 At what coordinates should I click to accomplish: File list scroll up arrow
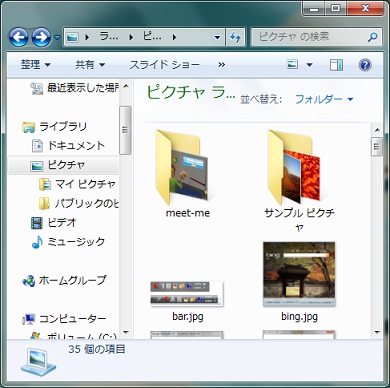pyautogui.click(x=377, y=130)
